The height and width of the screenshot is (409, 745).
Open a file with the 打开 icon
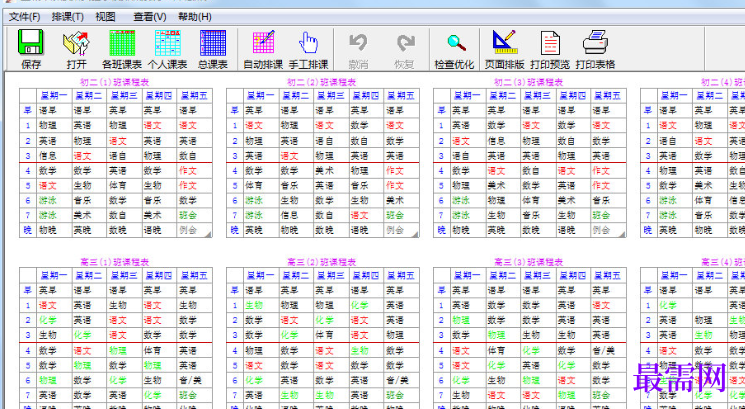76,43
